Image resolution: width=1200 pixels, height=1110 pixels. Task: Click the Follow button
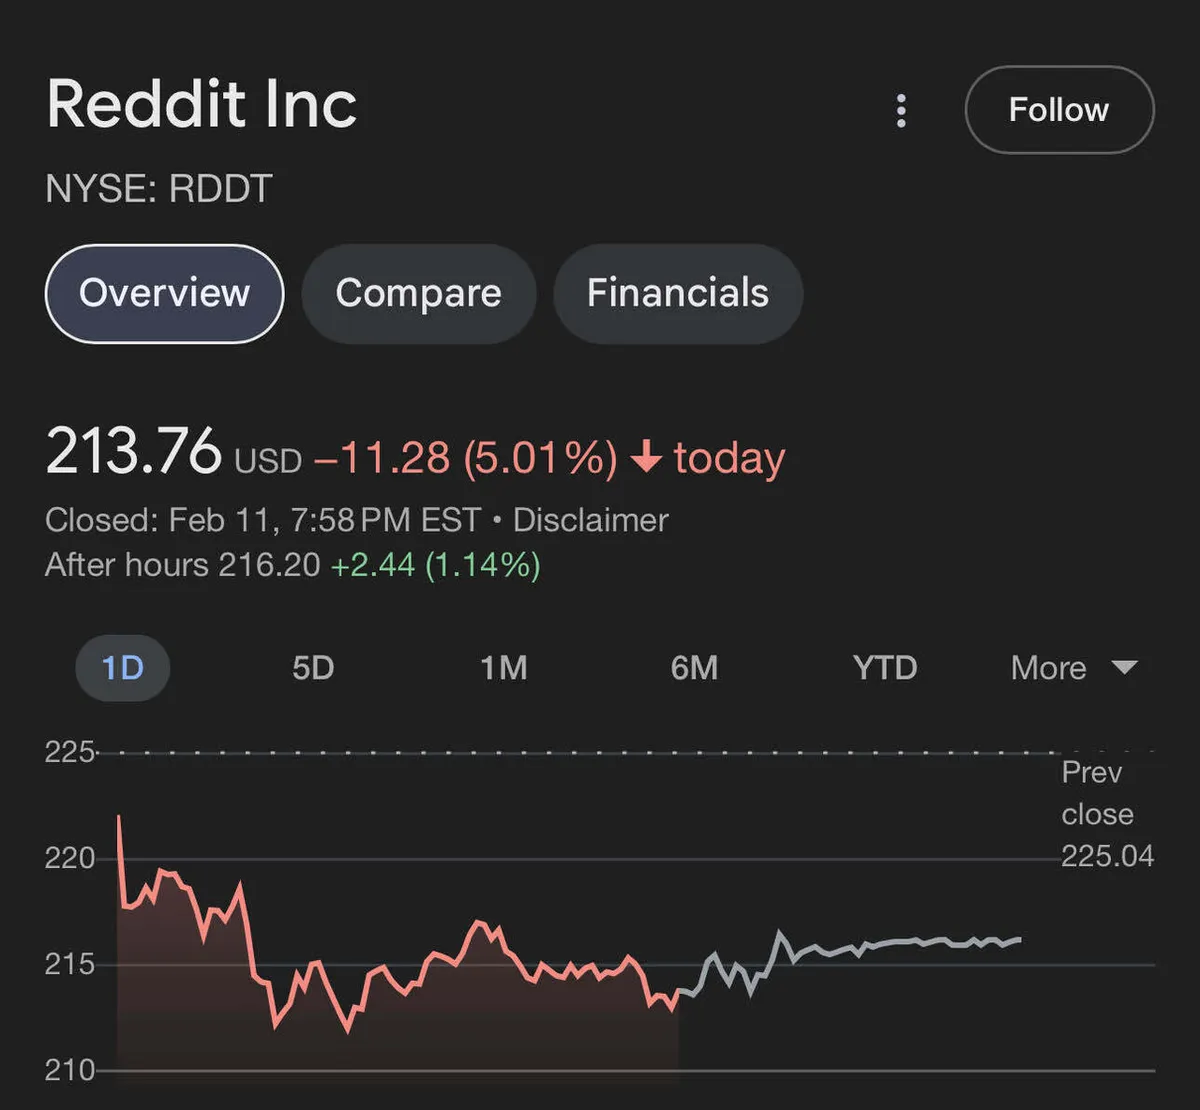pyautogui.click(x=1059, y=110)
